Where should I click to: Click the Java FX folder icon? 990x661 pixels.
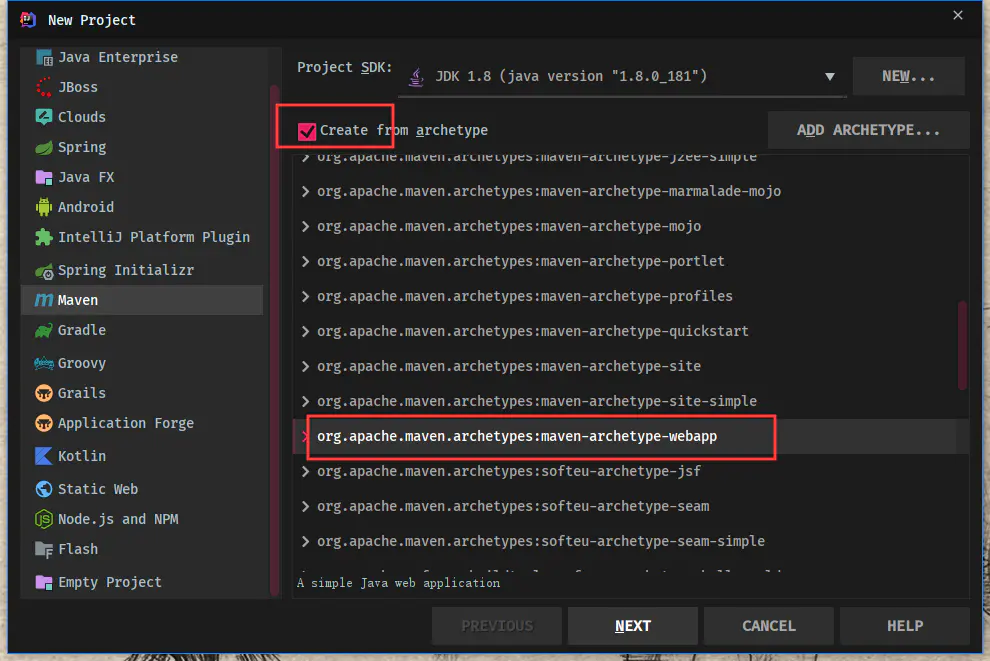pos(44,177)
